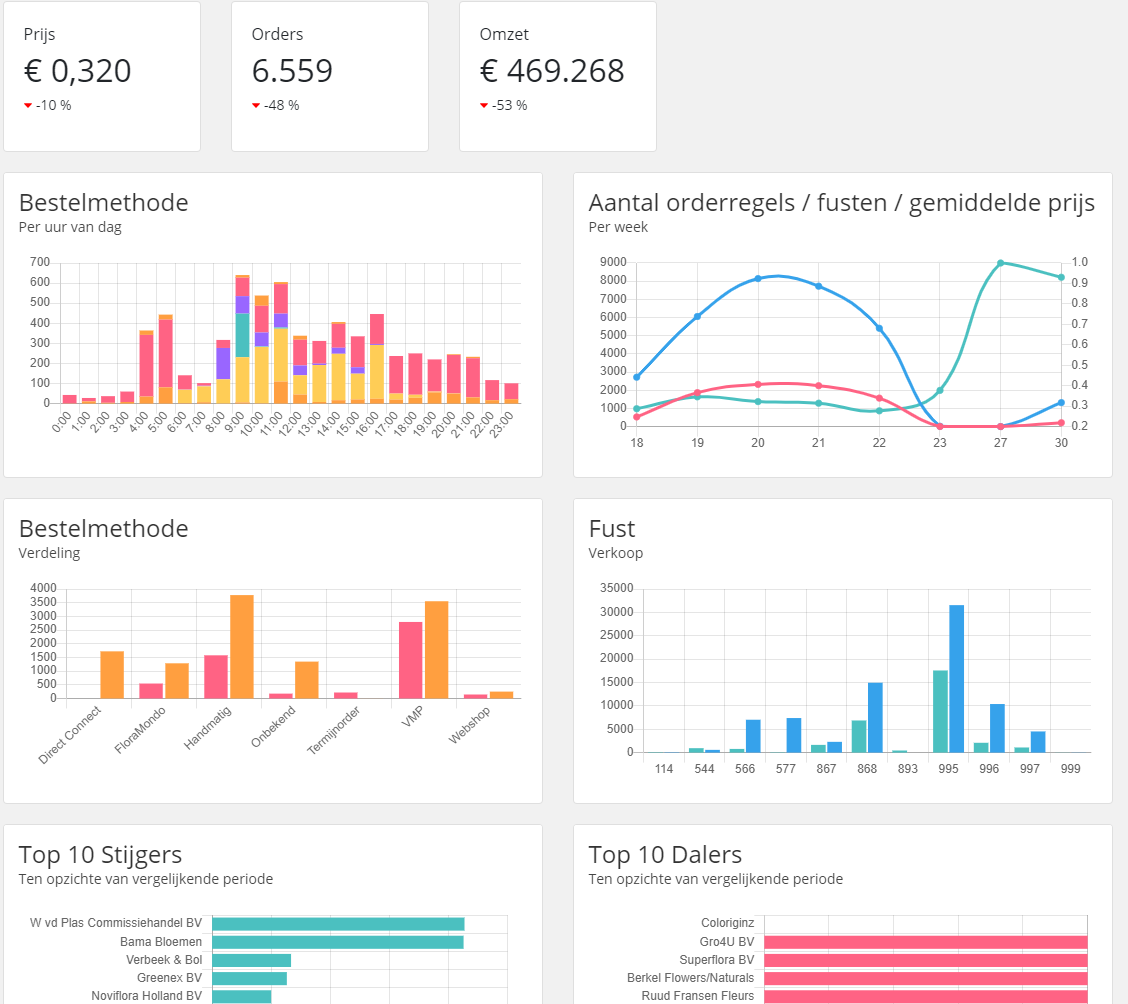Click the Berkel Flowers/Naturals bar
The image size is (1128, 1004).
click(926, 978)
